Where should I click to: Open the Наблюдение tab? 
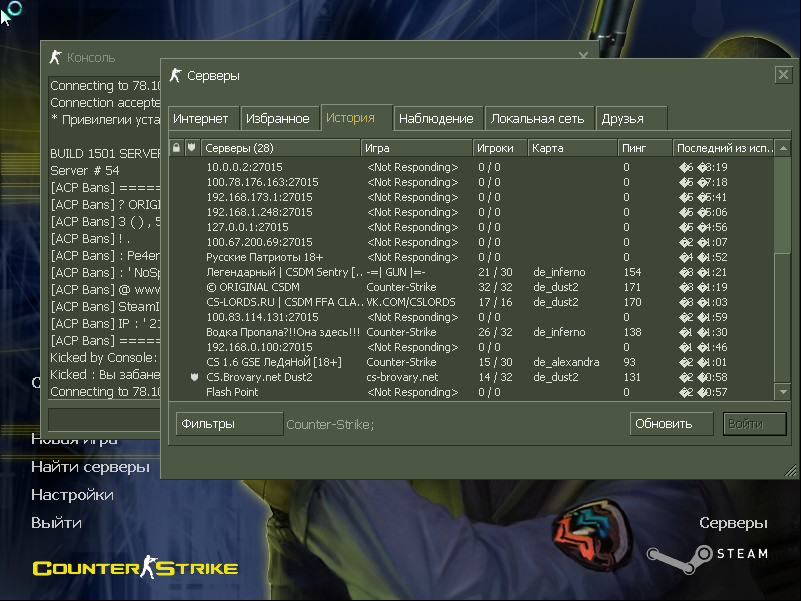[x=437, y=119]
